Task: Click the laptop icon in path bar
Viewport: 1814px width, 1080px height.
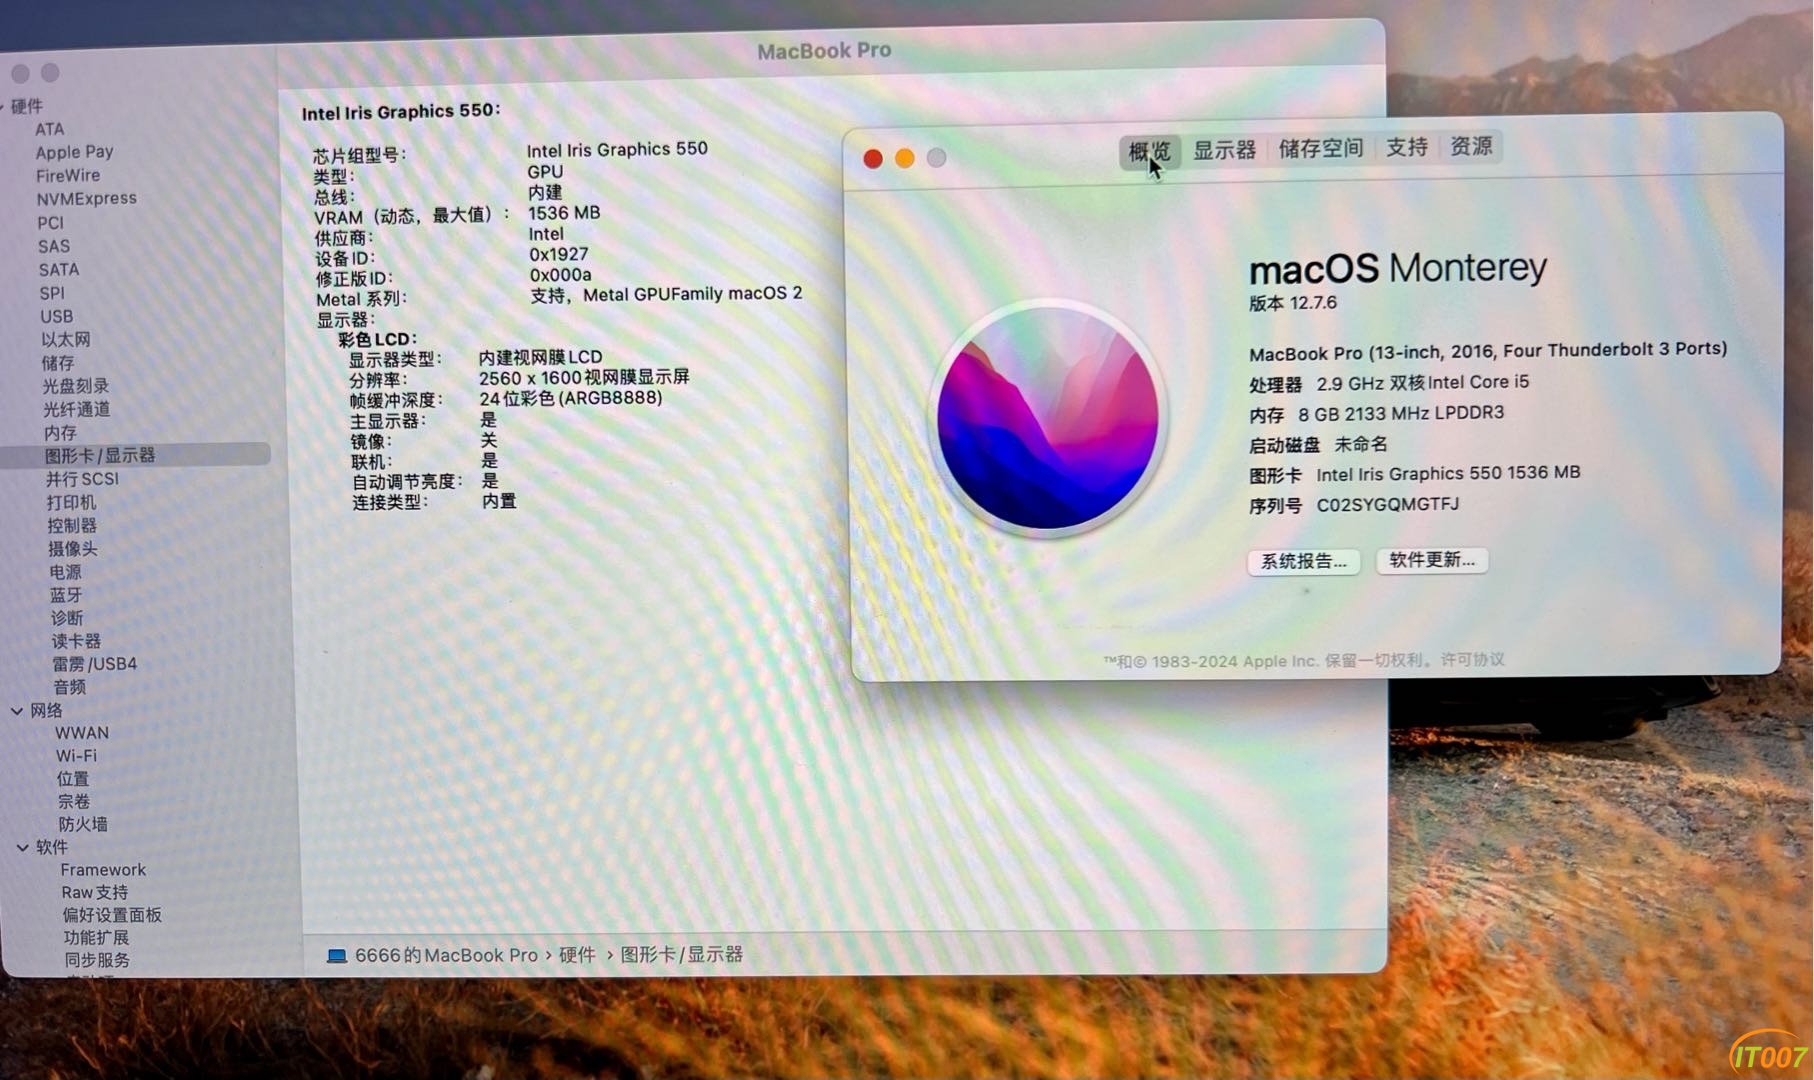Action: tap(337, 956)
